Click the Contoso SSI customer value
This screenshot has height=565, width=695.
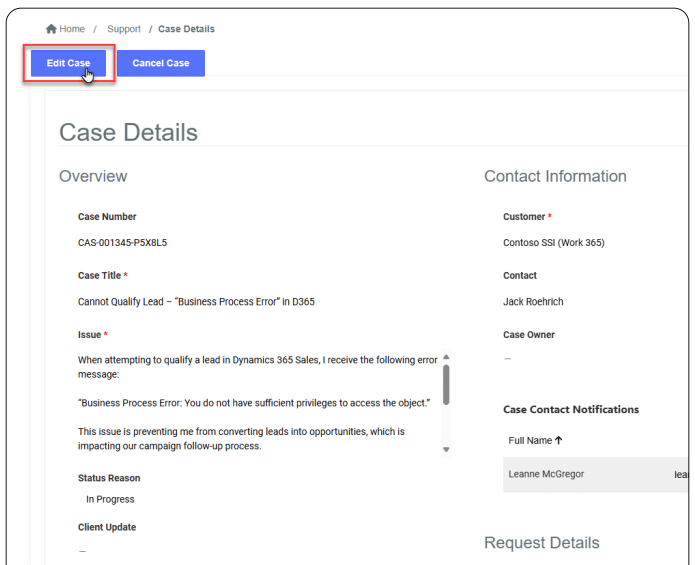pos(553,242)
